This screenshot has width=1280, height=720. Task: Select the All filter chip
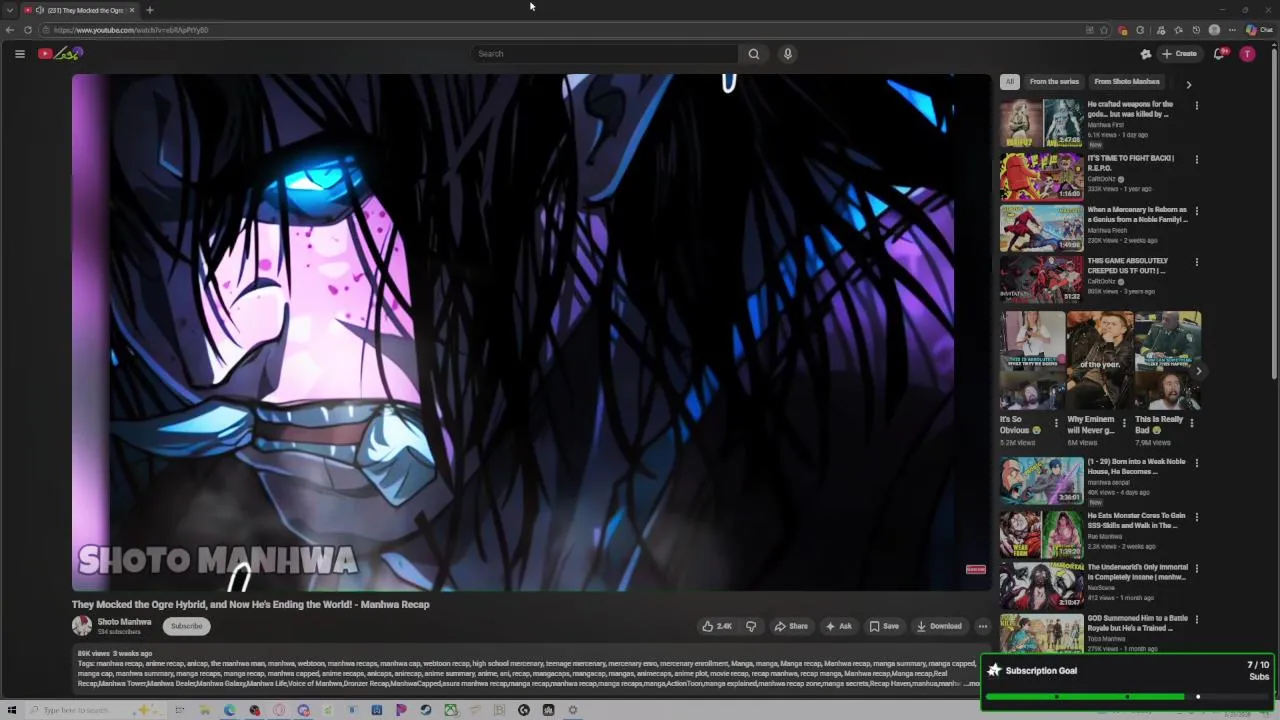click(1010, 82)
